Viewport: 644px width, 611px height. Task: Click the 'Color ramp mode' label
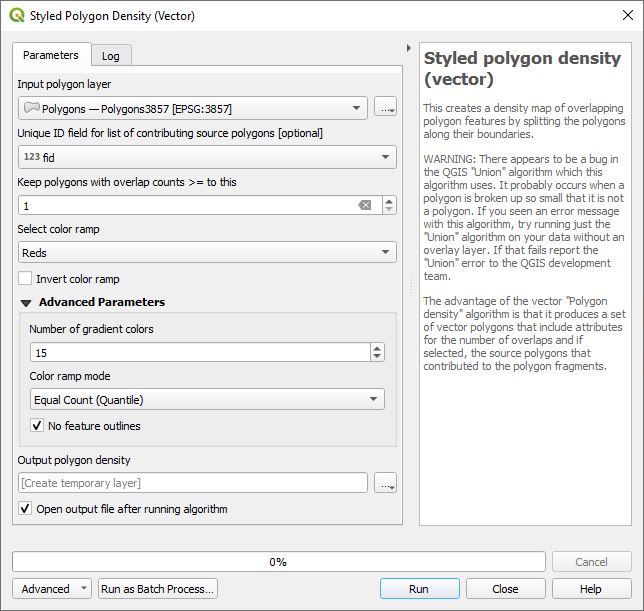70,376
